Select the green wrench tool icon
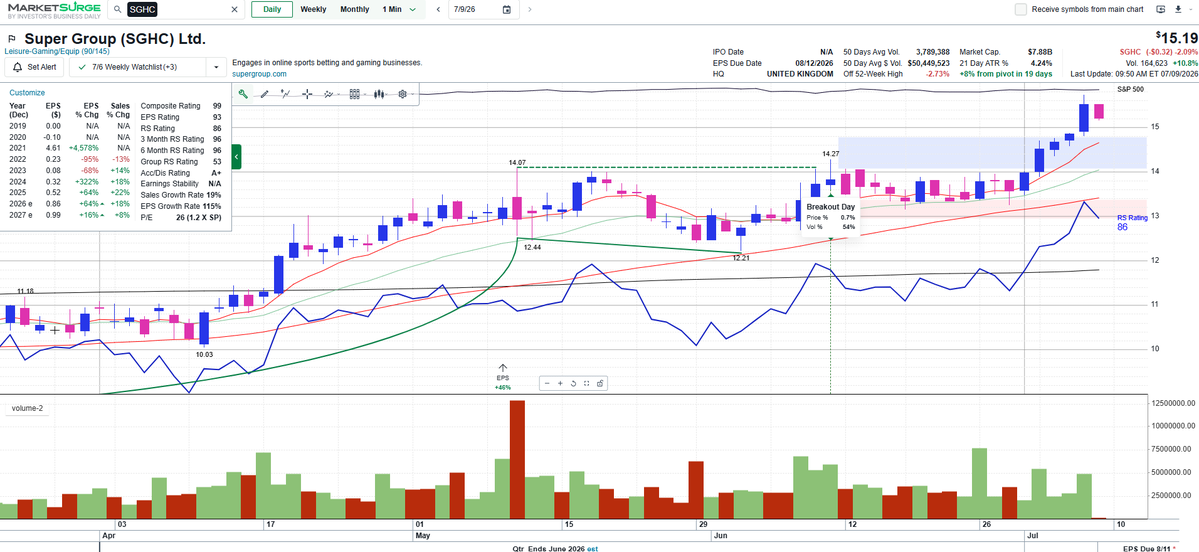 (x=243, y=94)
